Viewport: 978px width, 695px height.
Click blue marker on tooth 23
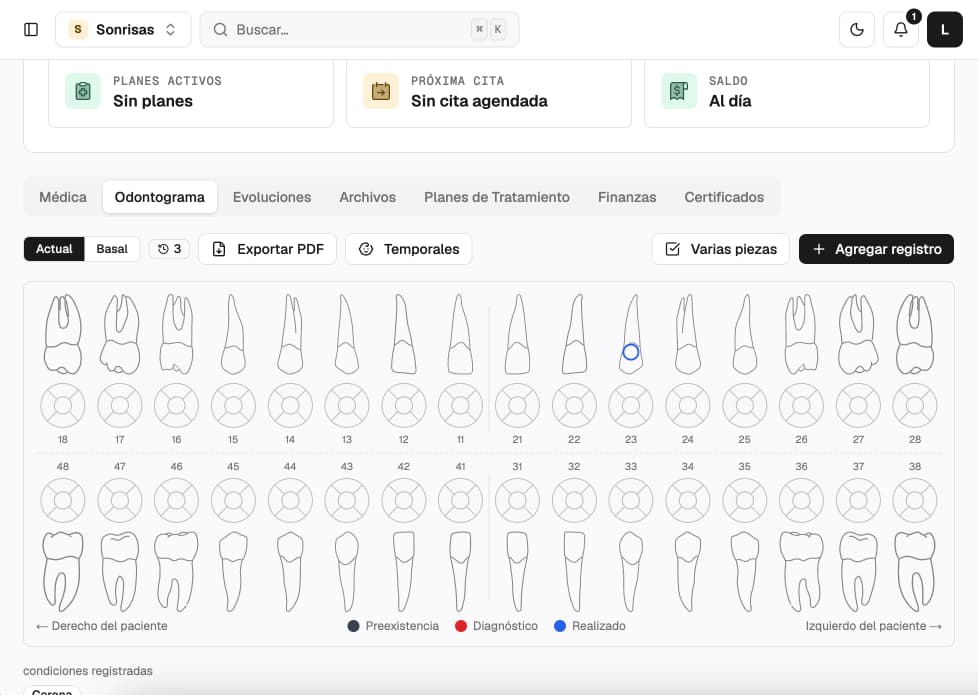(x=631, y=352)
